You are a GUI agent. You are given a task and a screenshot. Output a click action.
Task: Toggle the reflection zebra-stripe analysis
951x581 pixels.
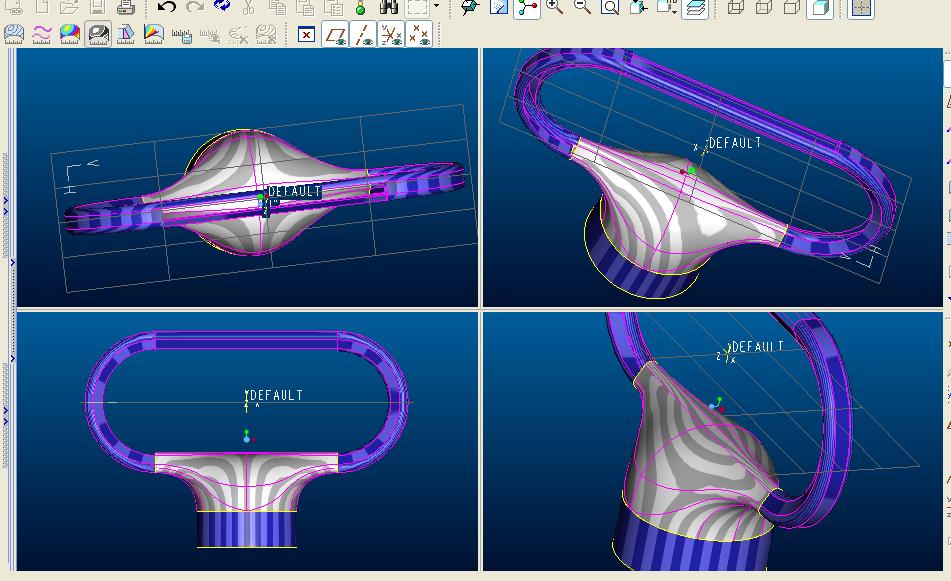(98, 35)
